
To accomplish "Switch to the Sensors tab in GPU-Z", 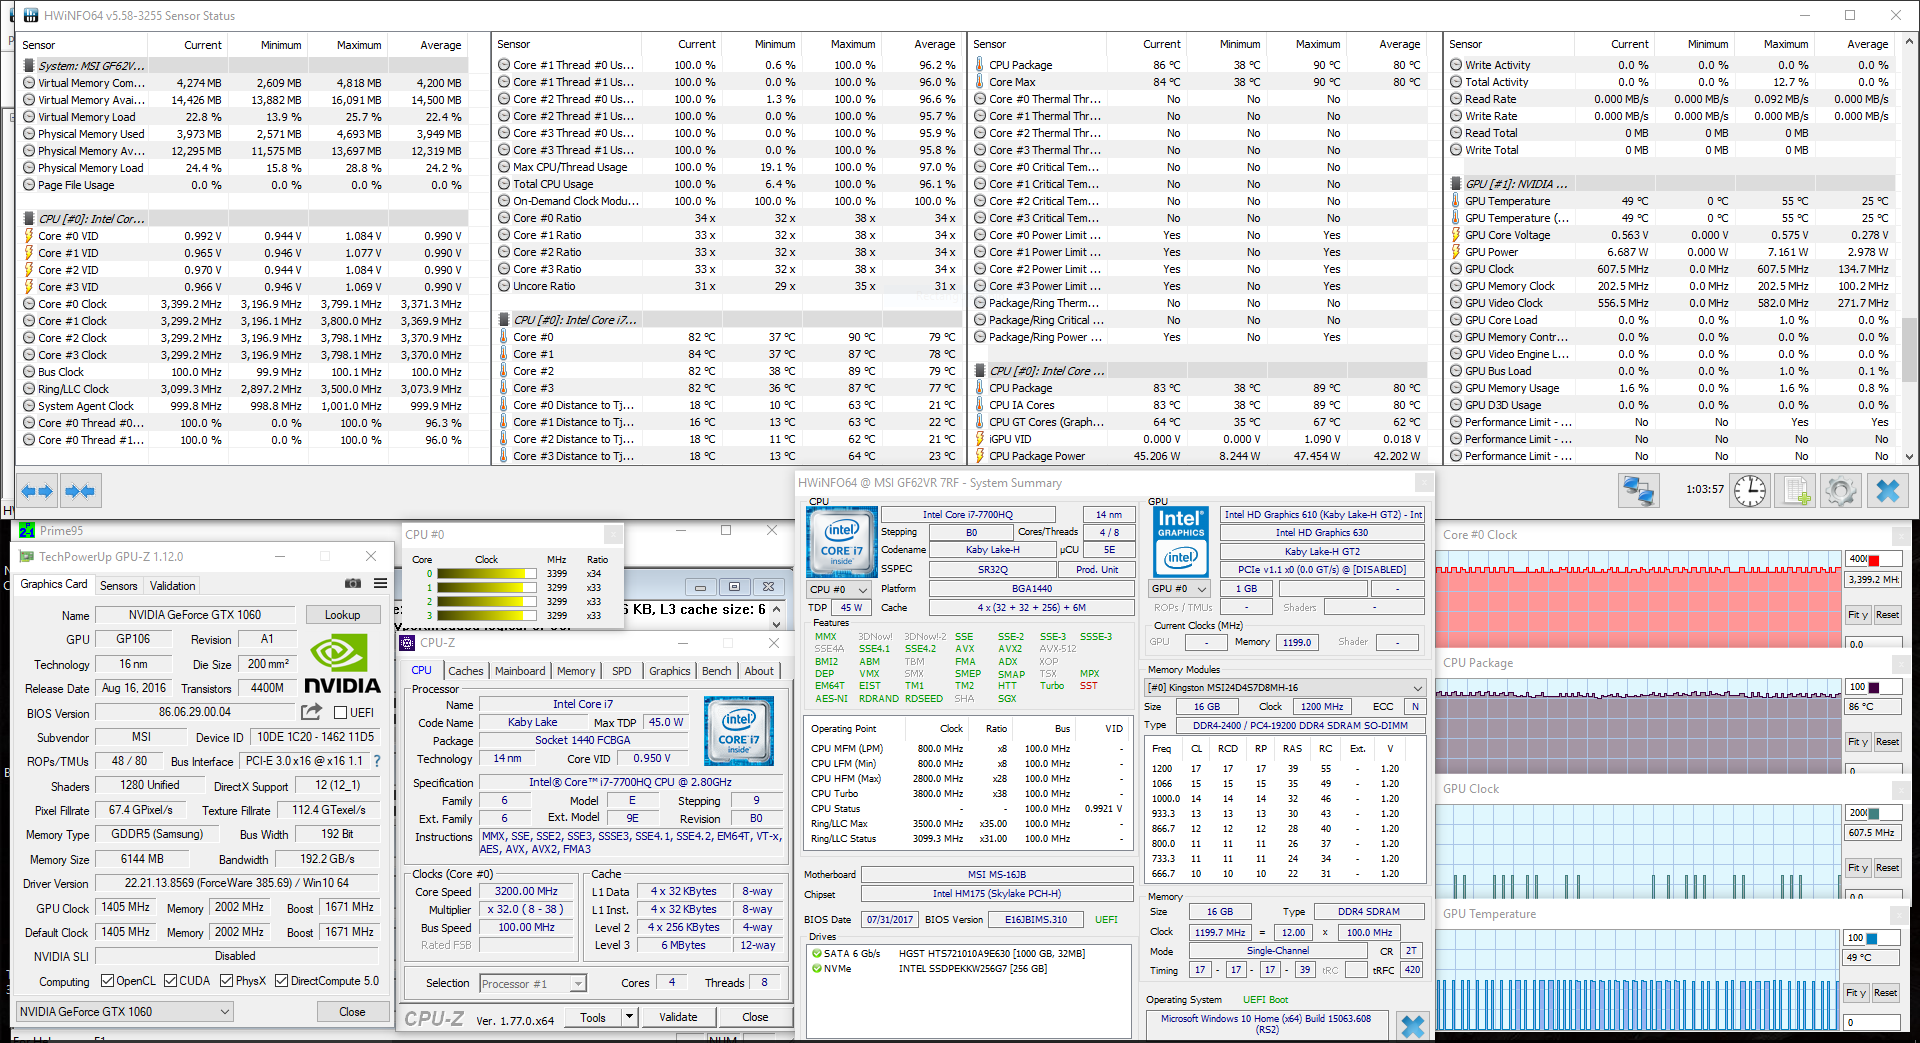I will tap(119, 586).
